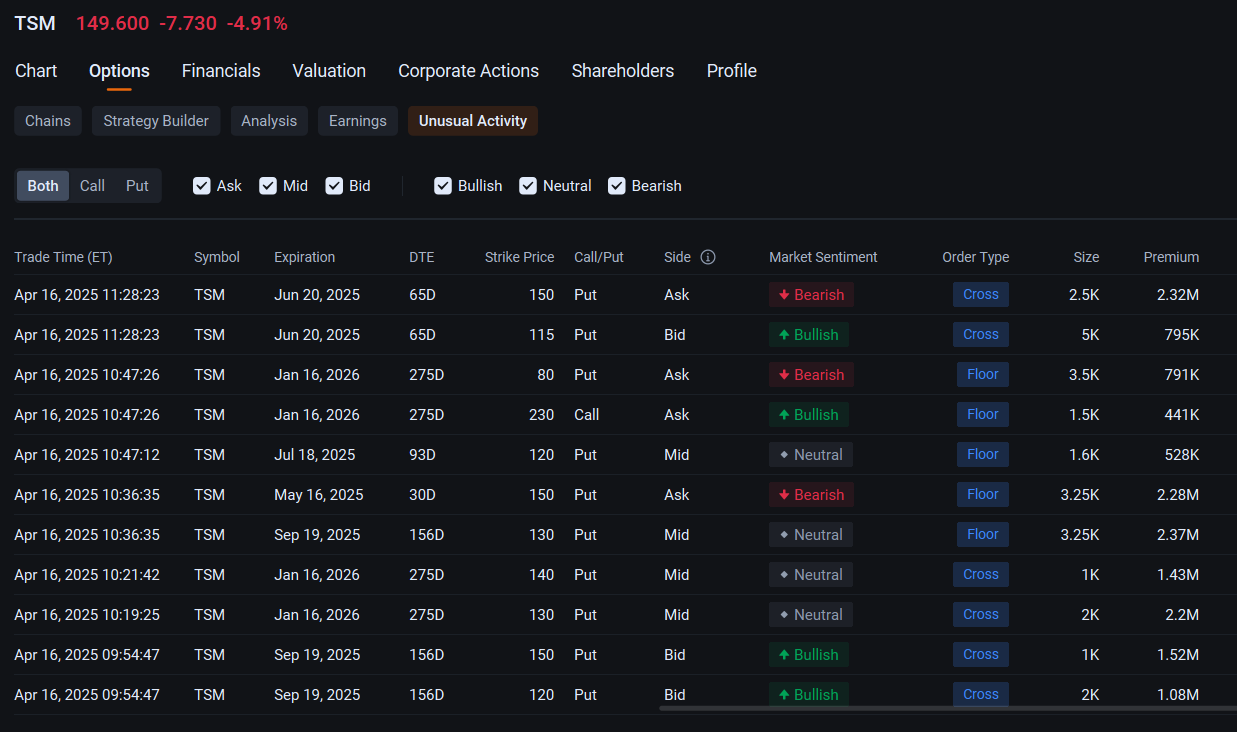Click the -4.91% percent change

[257, 23]
